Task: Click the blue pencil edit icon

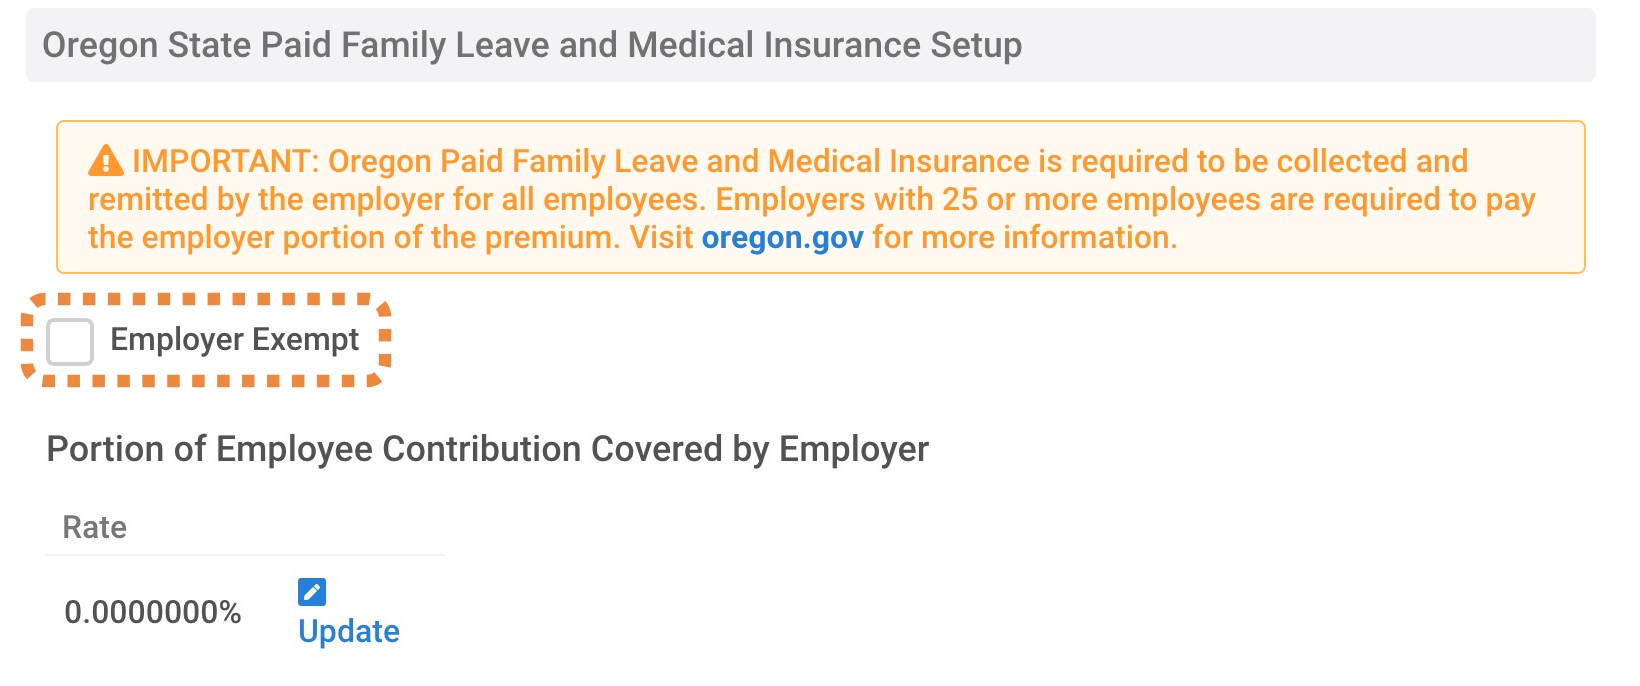Action: pos(312,592)
